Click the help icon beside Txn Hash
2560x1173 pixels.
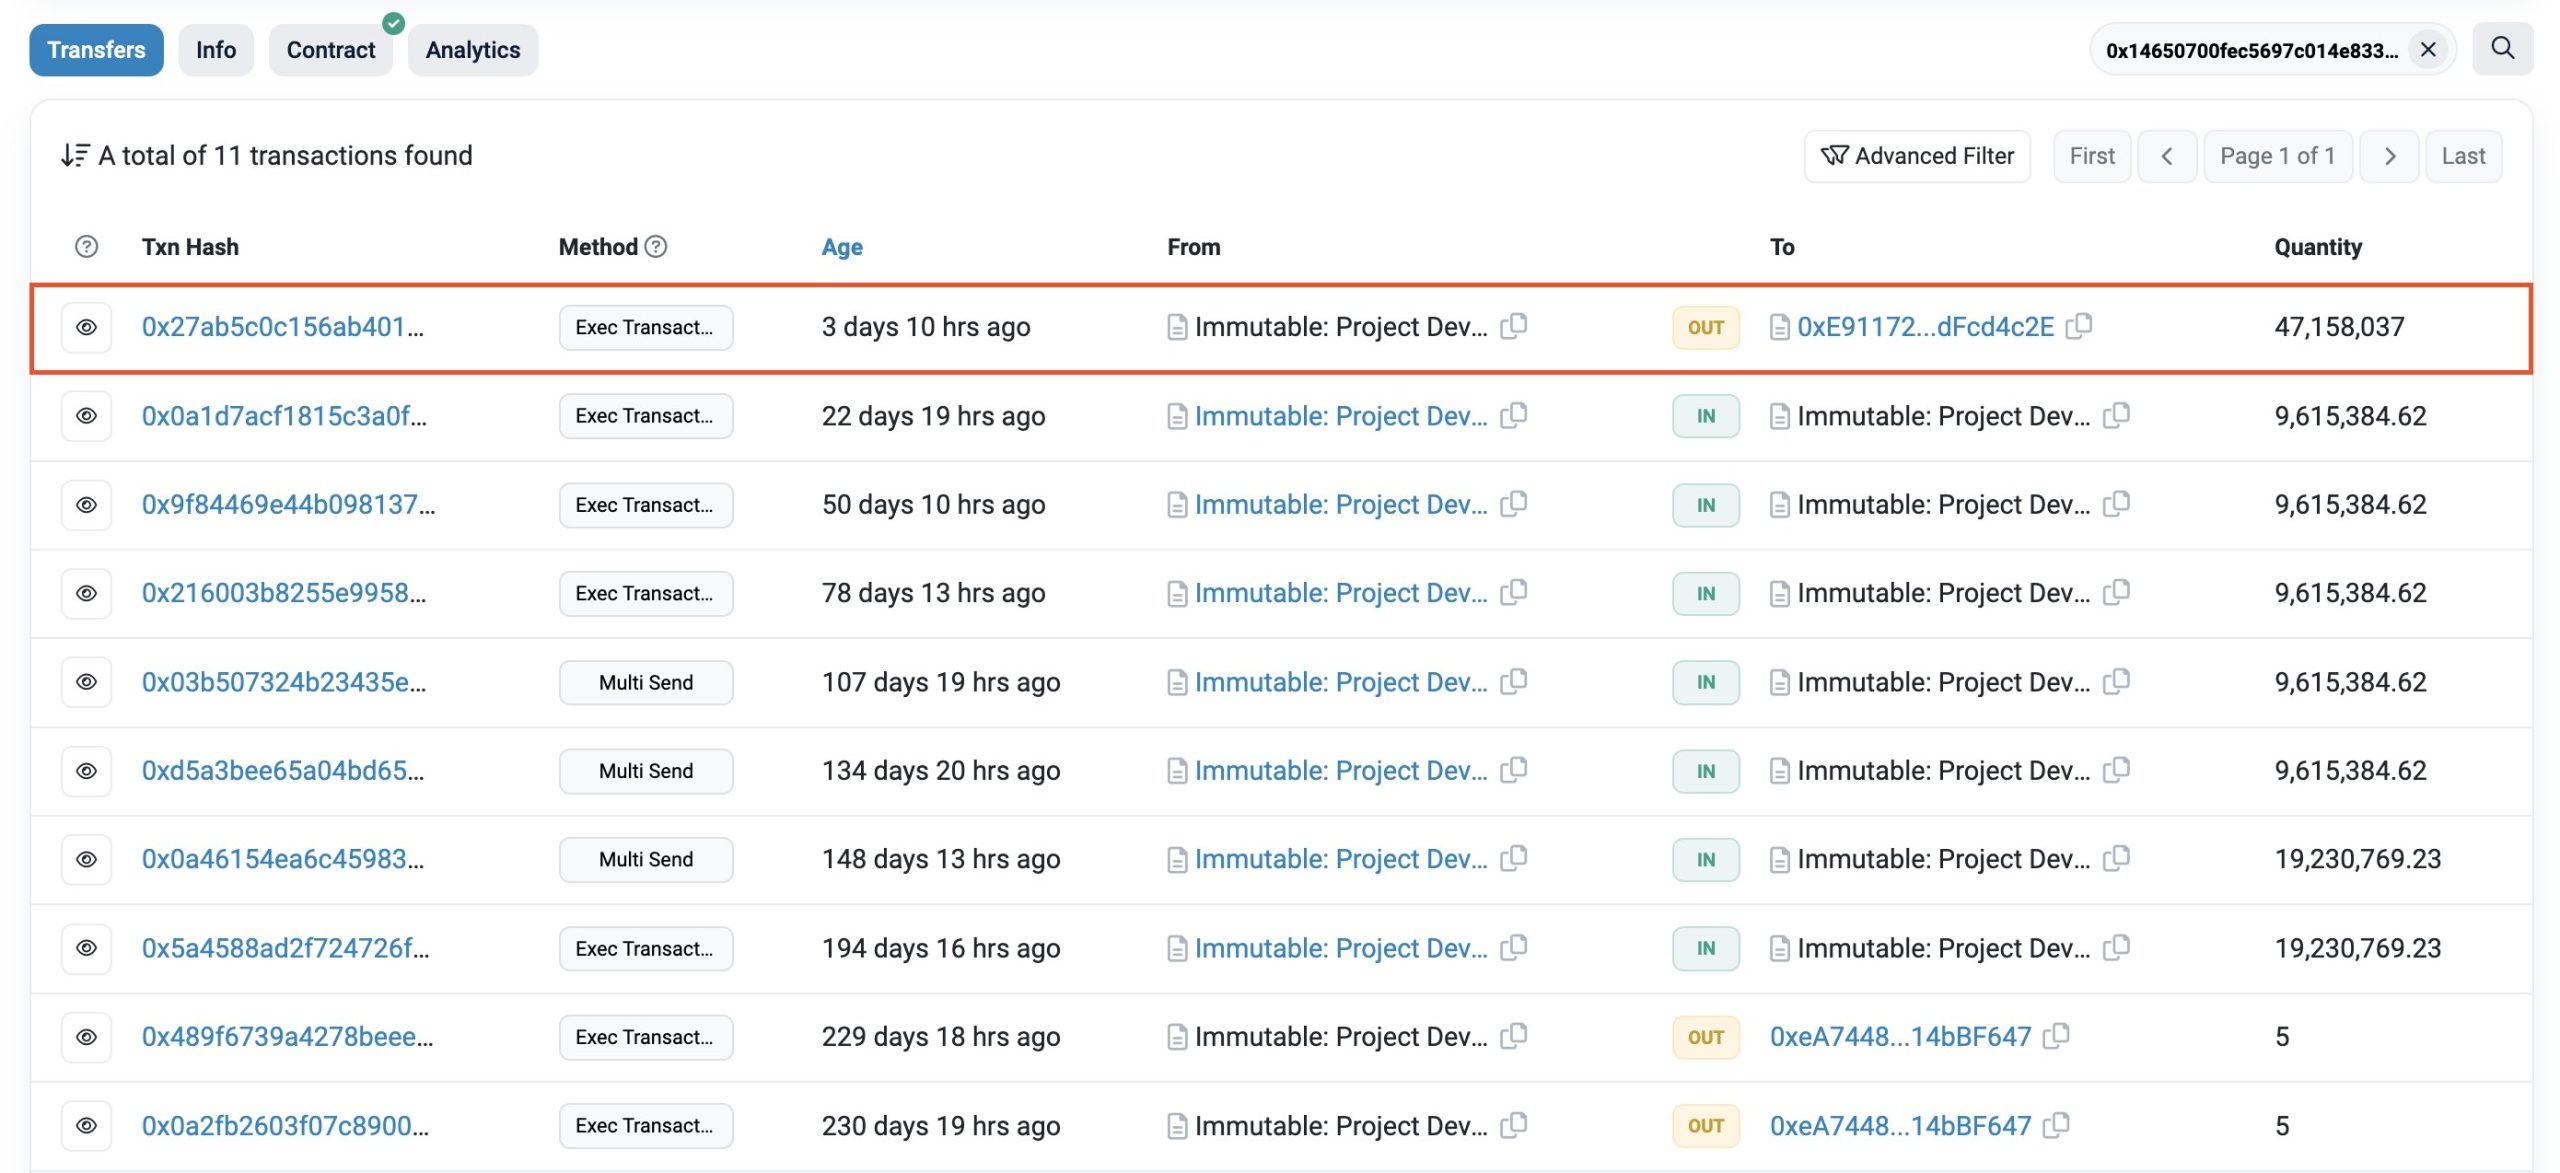[87, 246]
